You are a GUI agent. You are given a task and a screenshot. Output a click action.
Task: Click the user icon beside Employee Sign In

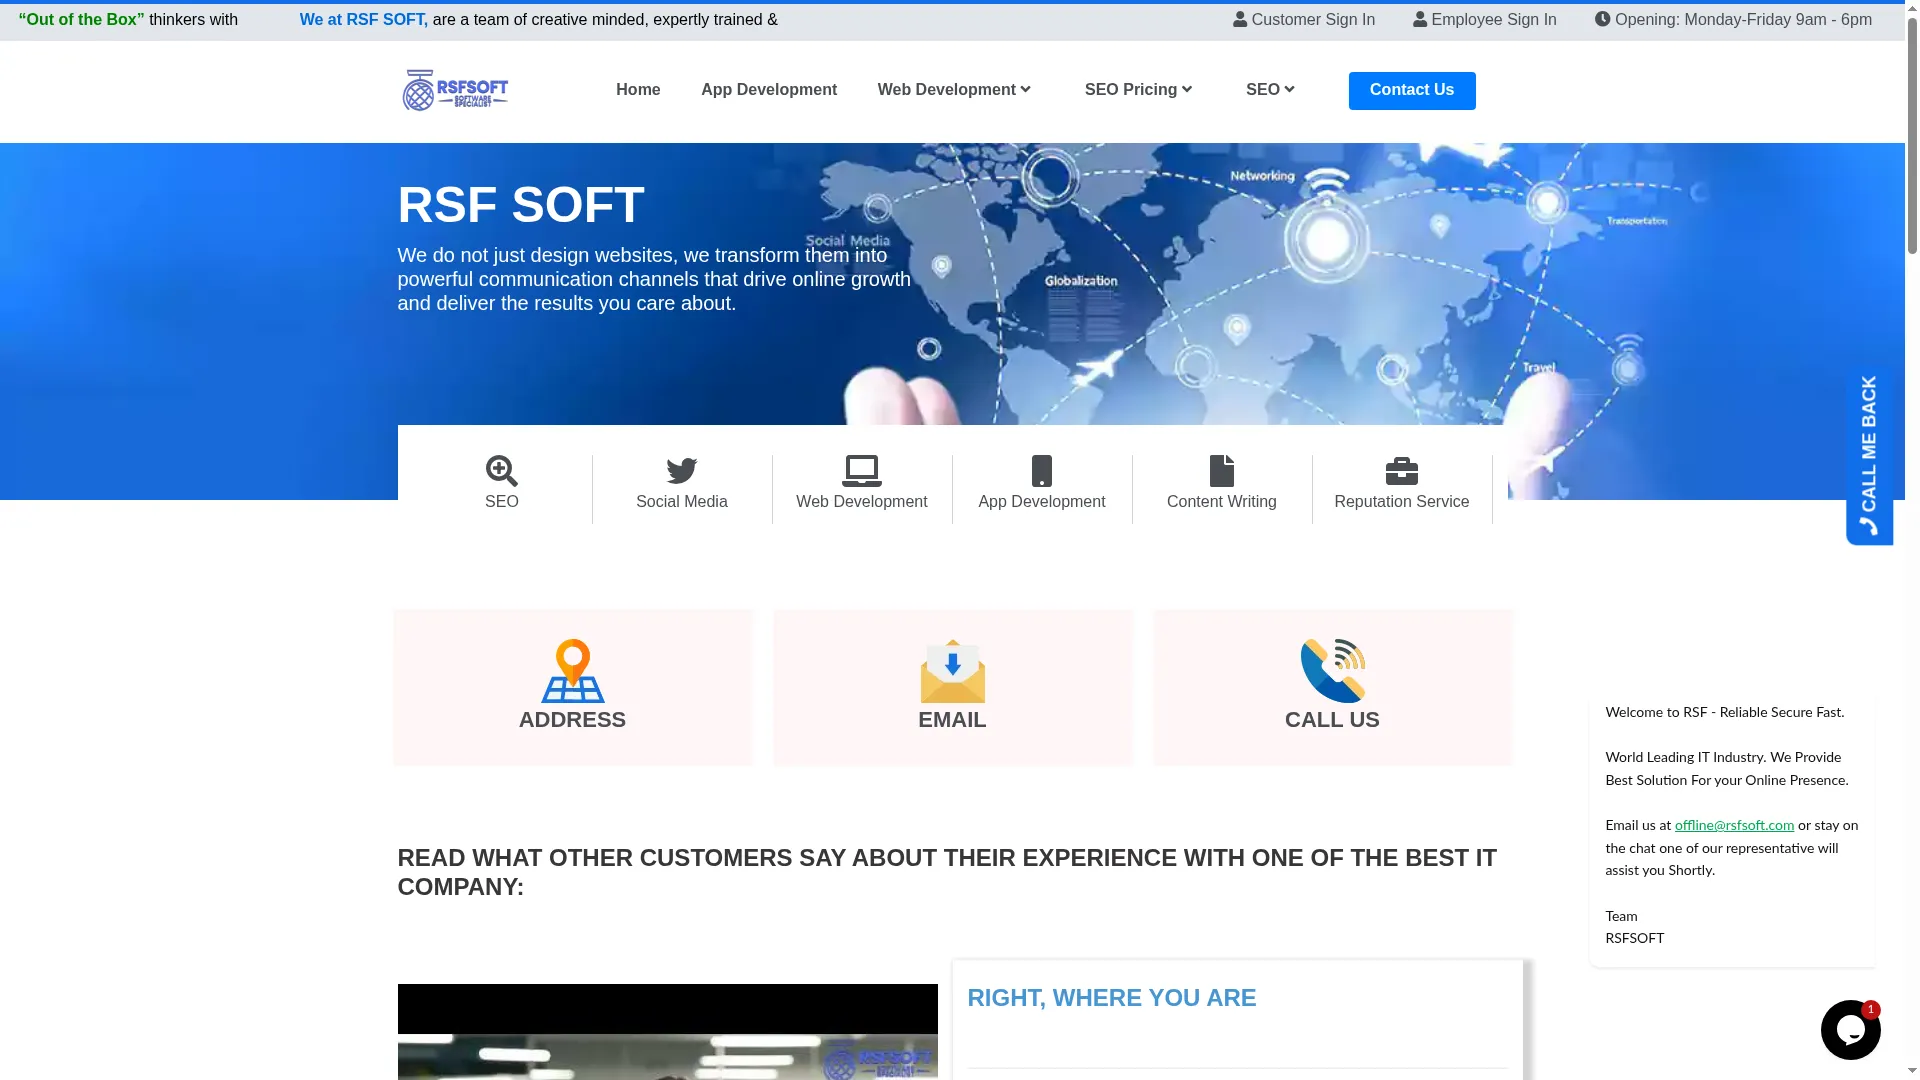click(x=1420, y=20)
